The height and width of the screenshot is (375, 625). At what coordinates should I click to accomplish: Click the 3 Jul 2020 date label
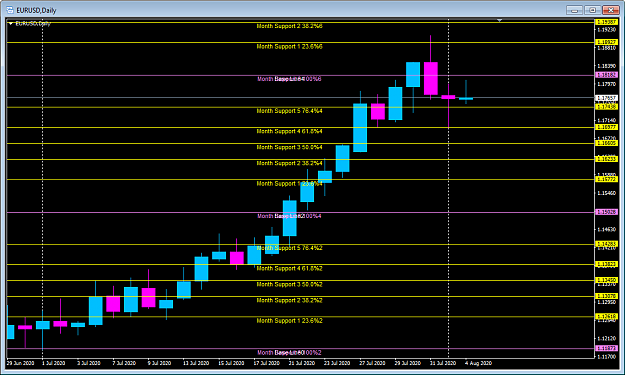88,363
